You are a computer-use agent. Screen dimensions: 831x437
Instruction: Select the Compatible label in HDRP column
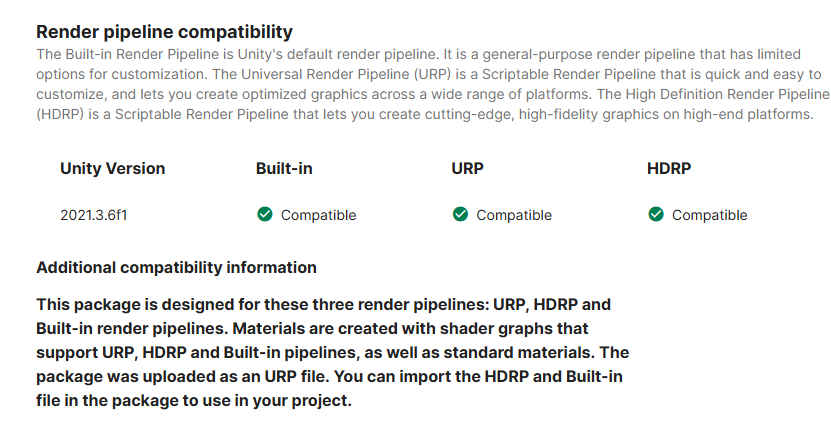[709, 215]
